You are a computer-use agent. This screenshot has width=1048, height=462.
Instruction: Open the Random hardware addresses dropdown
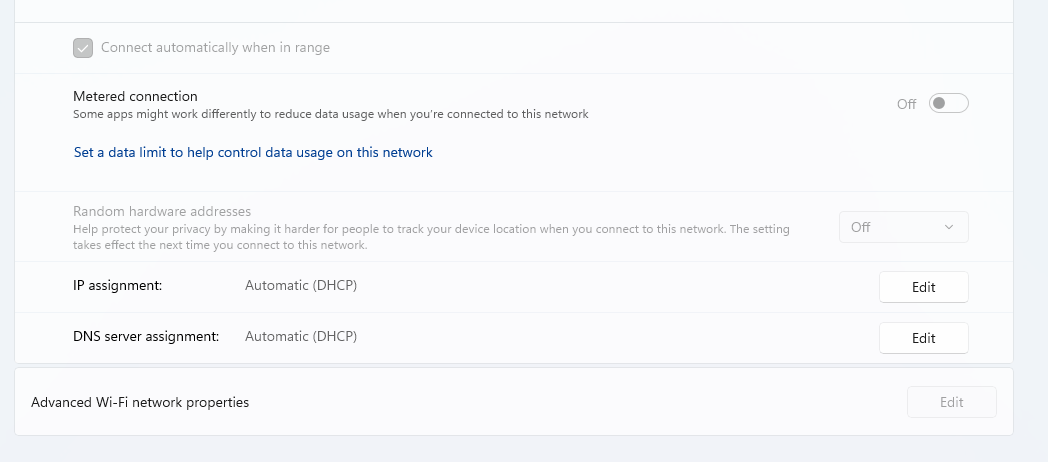(x=904, y=227)
